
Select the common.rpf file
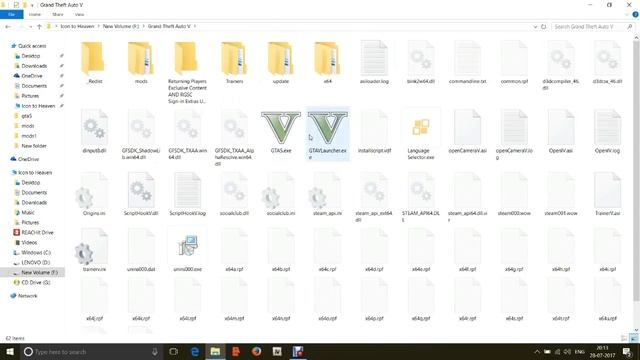point(514,59)
